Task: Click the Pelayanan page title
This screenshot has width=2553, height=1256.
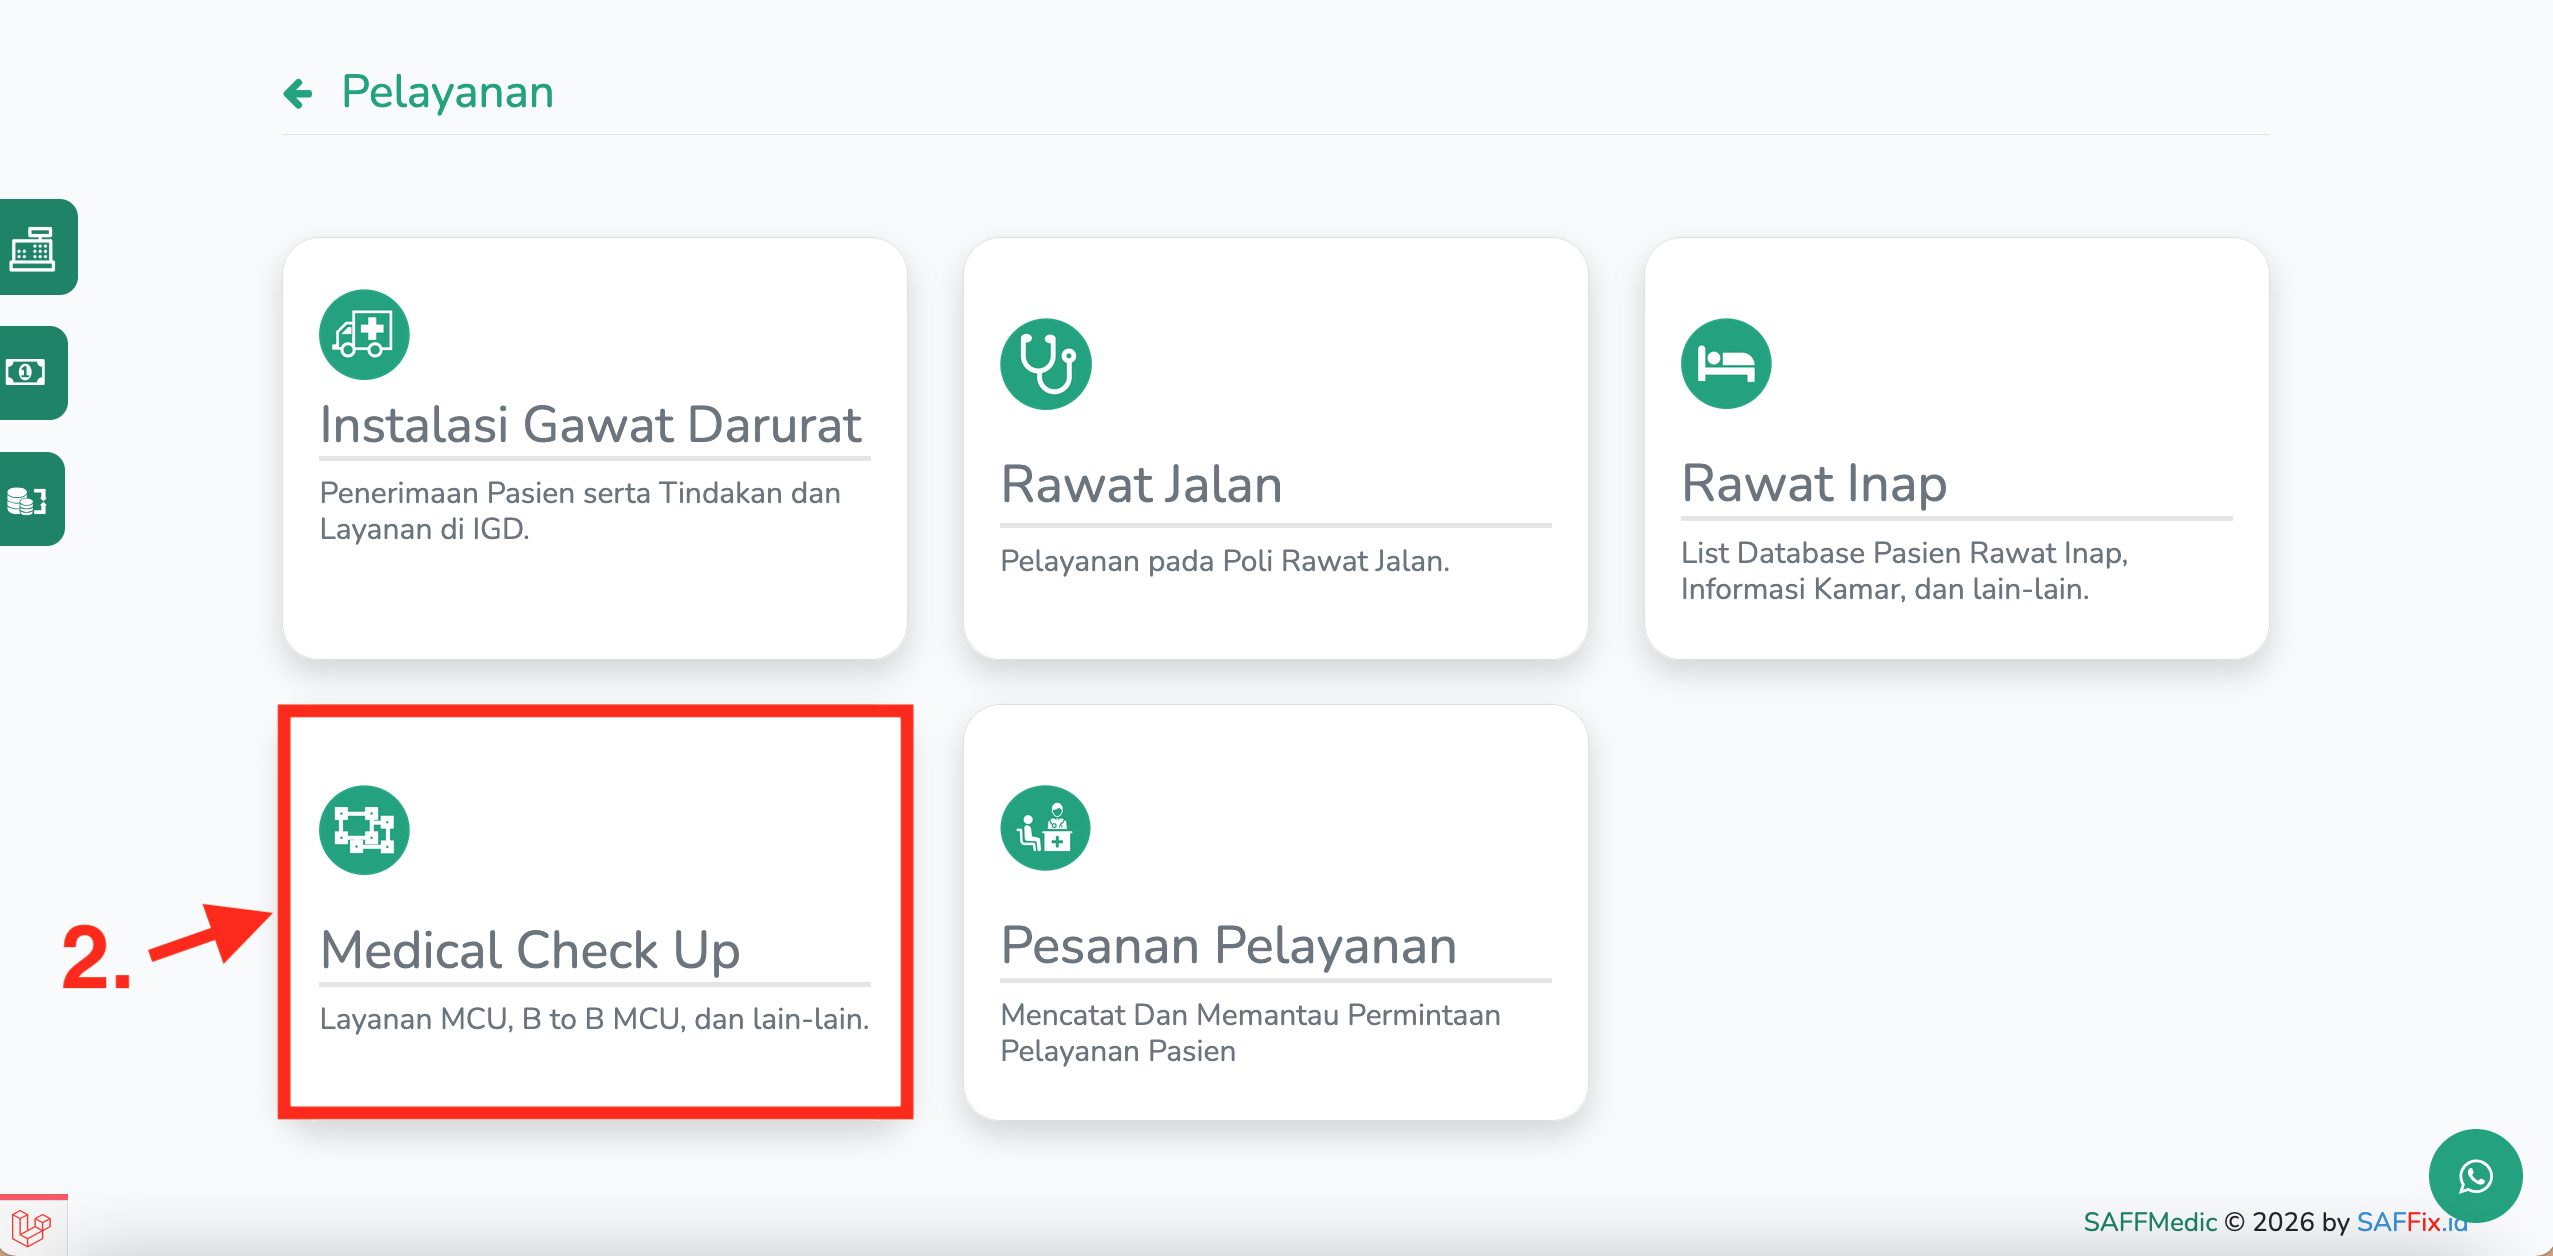Action: (447, 92)
